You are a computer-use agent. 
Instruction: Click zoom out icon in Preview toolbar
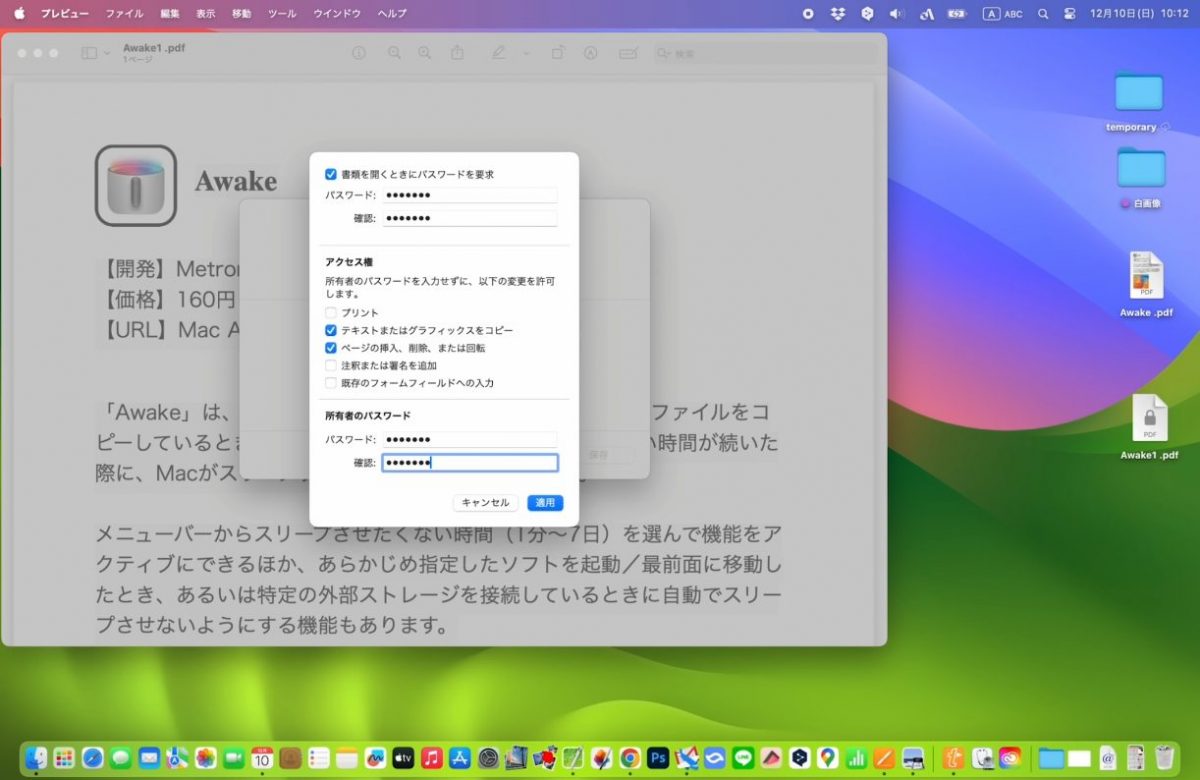pyautogui.click(x=395, y=53)
